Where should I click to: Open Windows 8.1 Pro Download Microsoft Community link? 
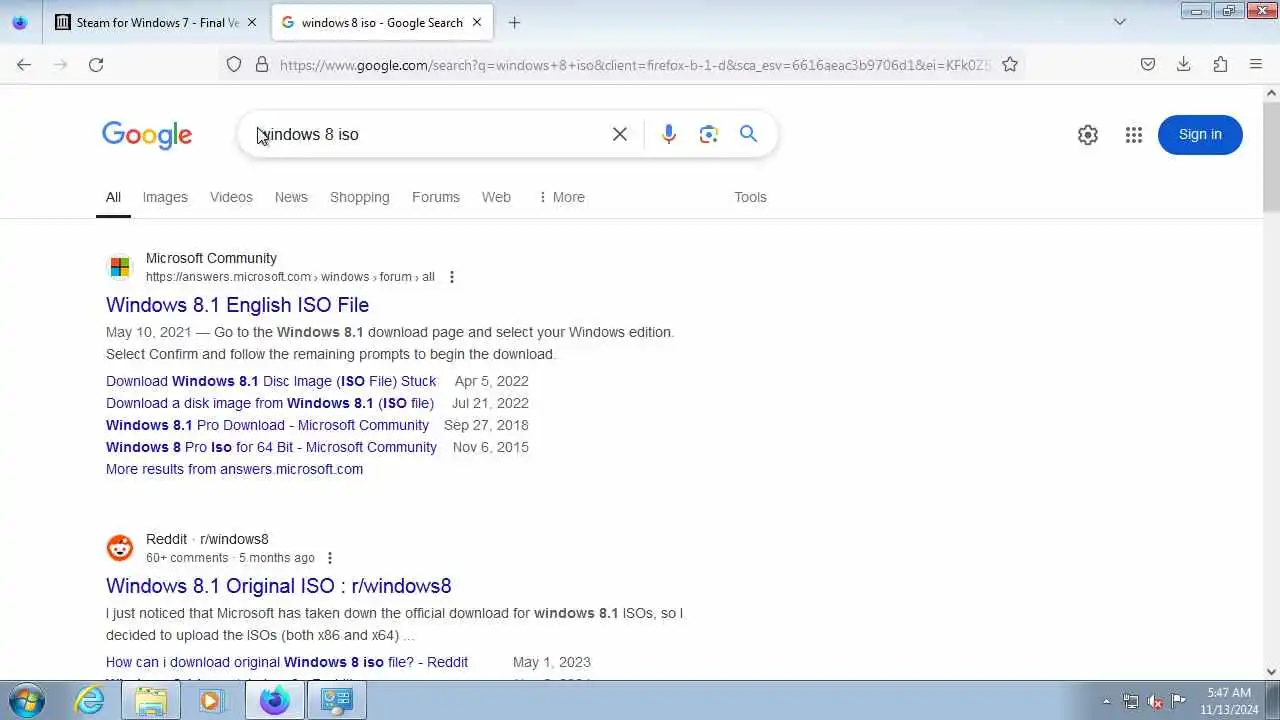tap(267, 425)
